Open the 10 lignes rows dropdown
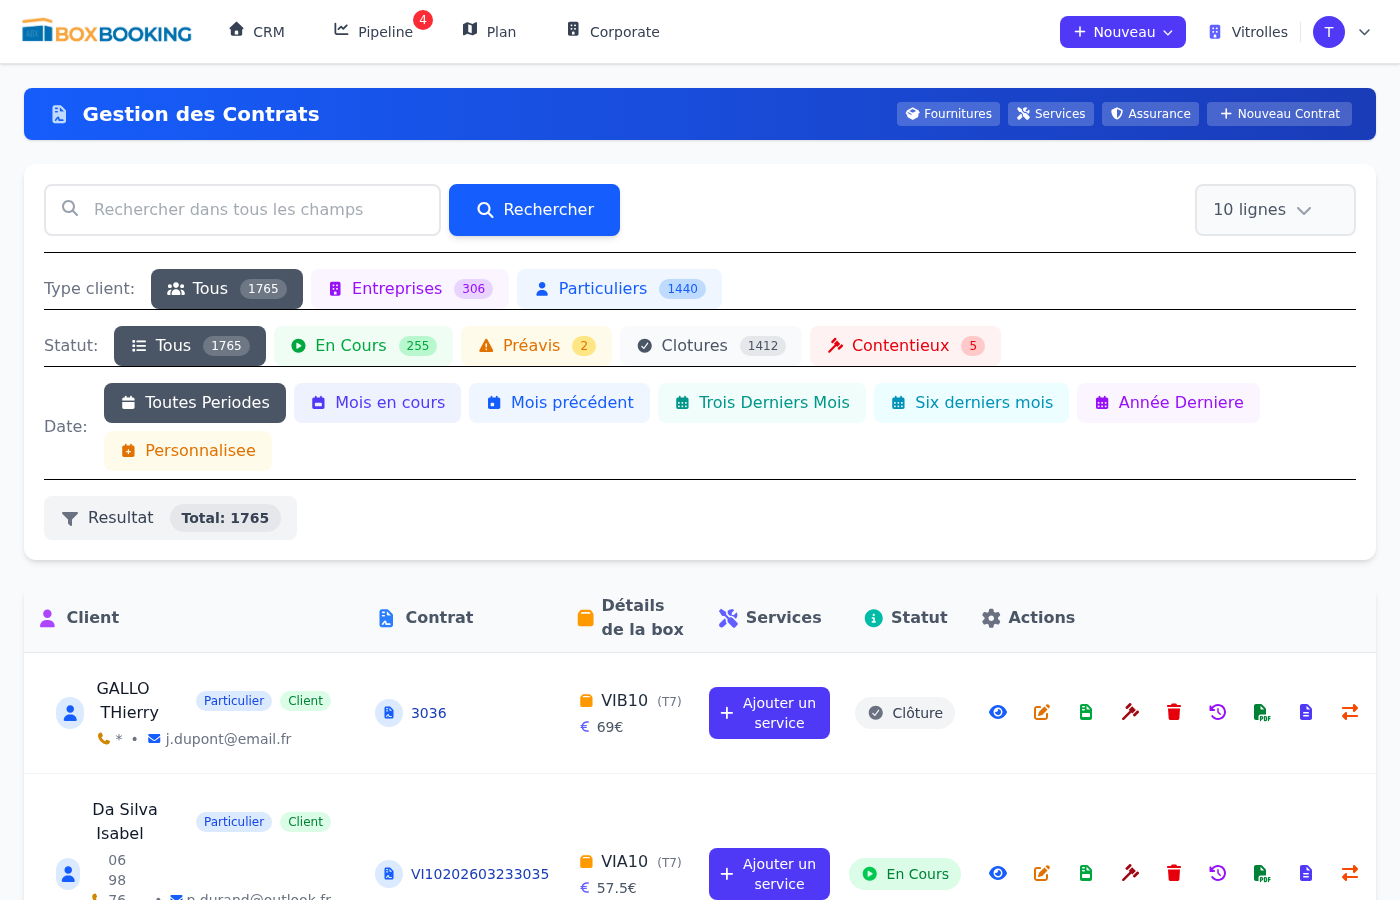The width and height of the screenshot is (1400, 900). (1274, 210)
